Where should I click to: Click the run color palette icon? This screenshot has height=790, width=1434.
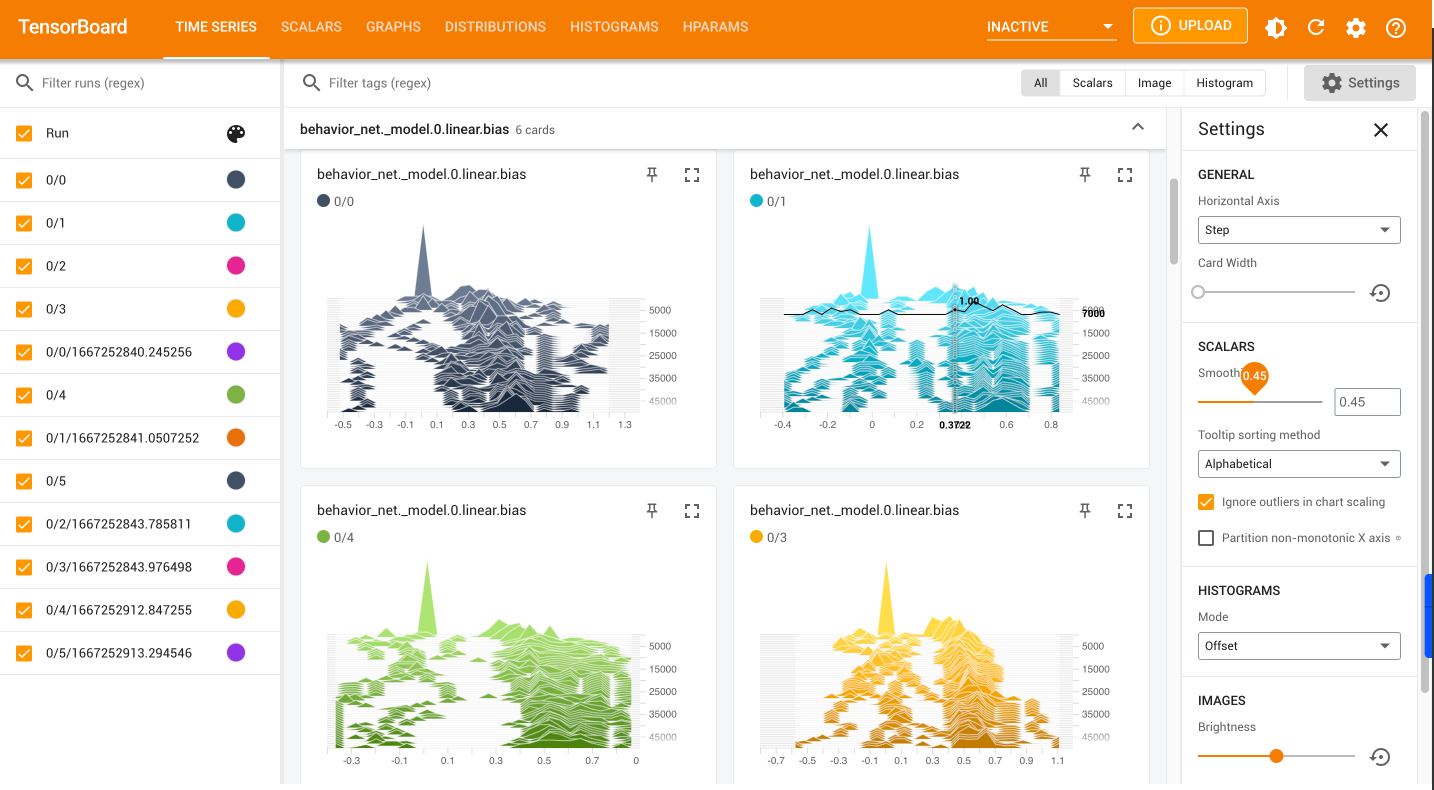[236, 134]
